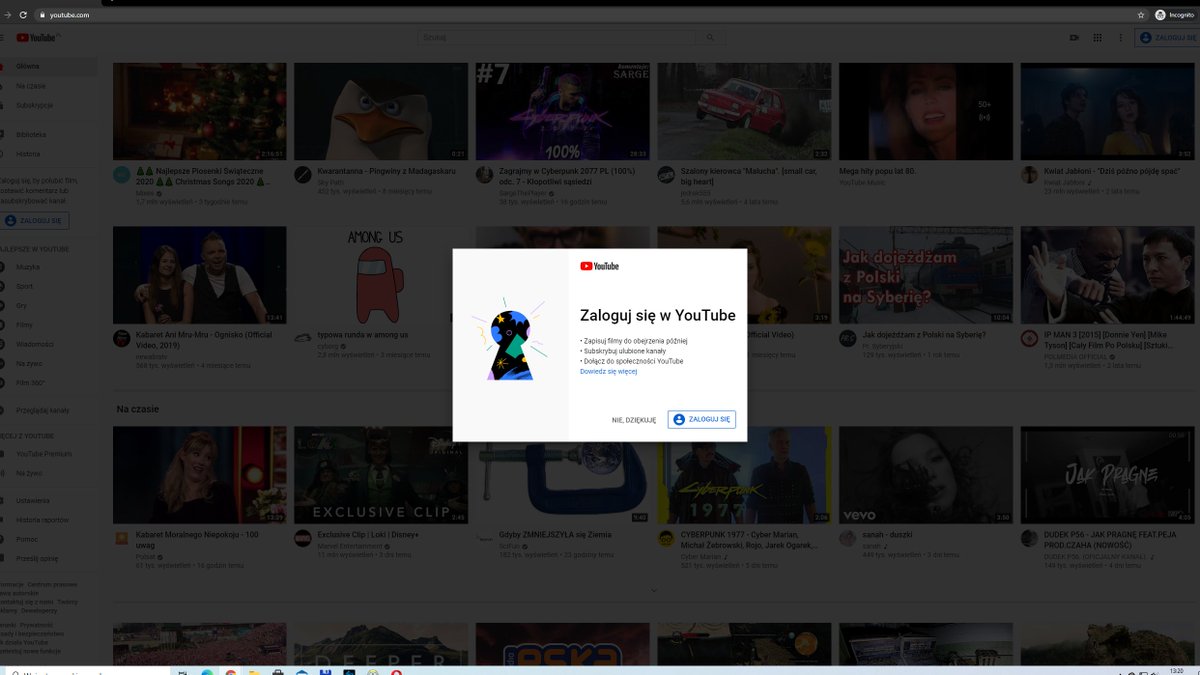Click ZALOGUJ SIĘ in the sign-in dialog

click(x=702, y=419)
